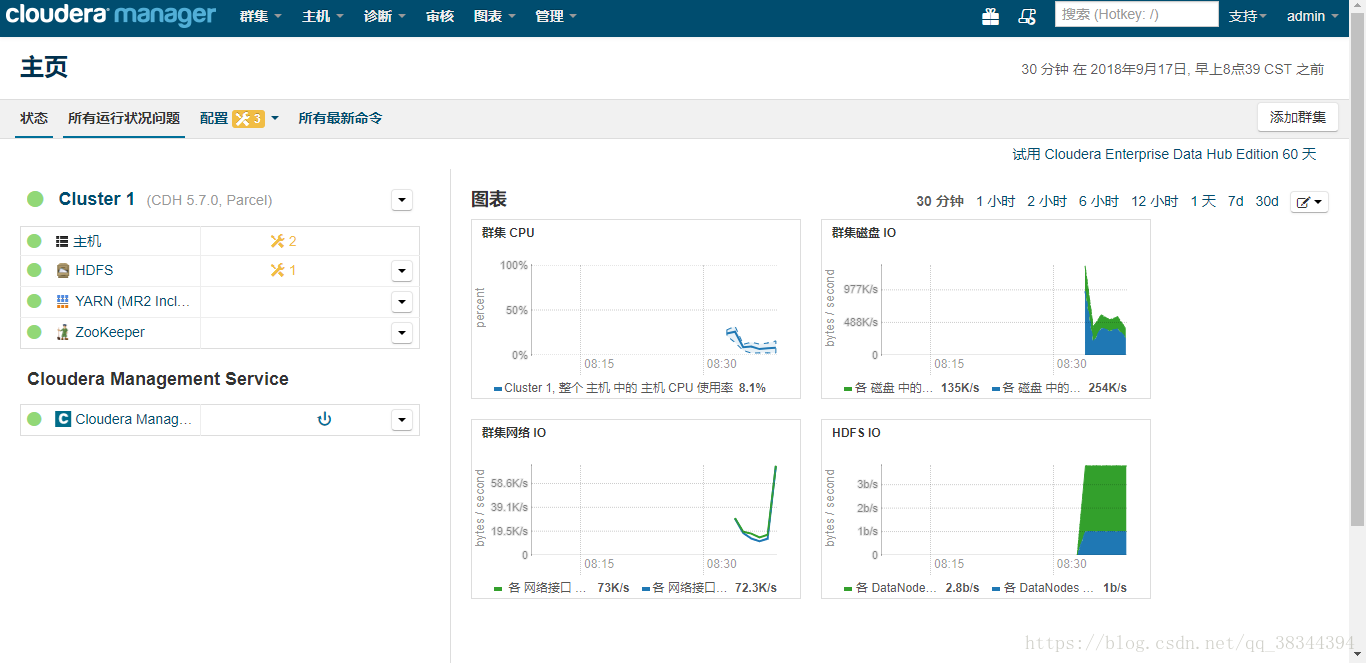Image resolution: width=1366 pixels, height=663 pixels.
Task: Click the page vertical scrollbar
Action: coord(1358,270)
